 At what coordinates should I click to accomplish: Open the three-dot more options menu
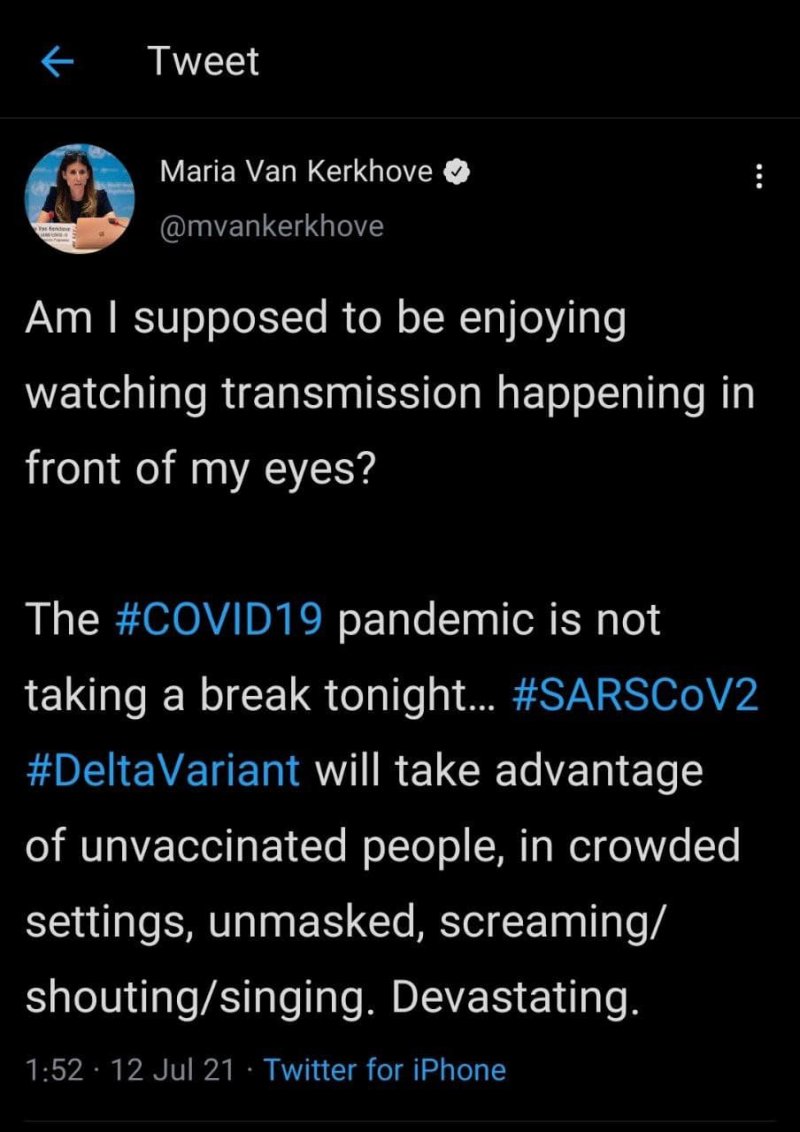pyautogui.click(x=758, y=178)
